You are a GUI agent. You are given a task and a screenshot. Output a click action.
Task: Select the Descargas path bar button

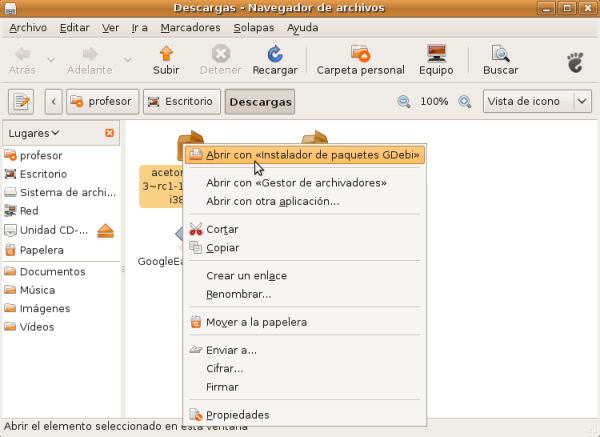pos(259,101)
